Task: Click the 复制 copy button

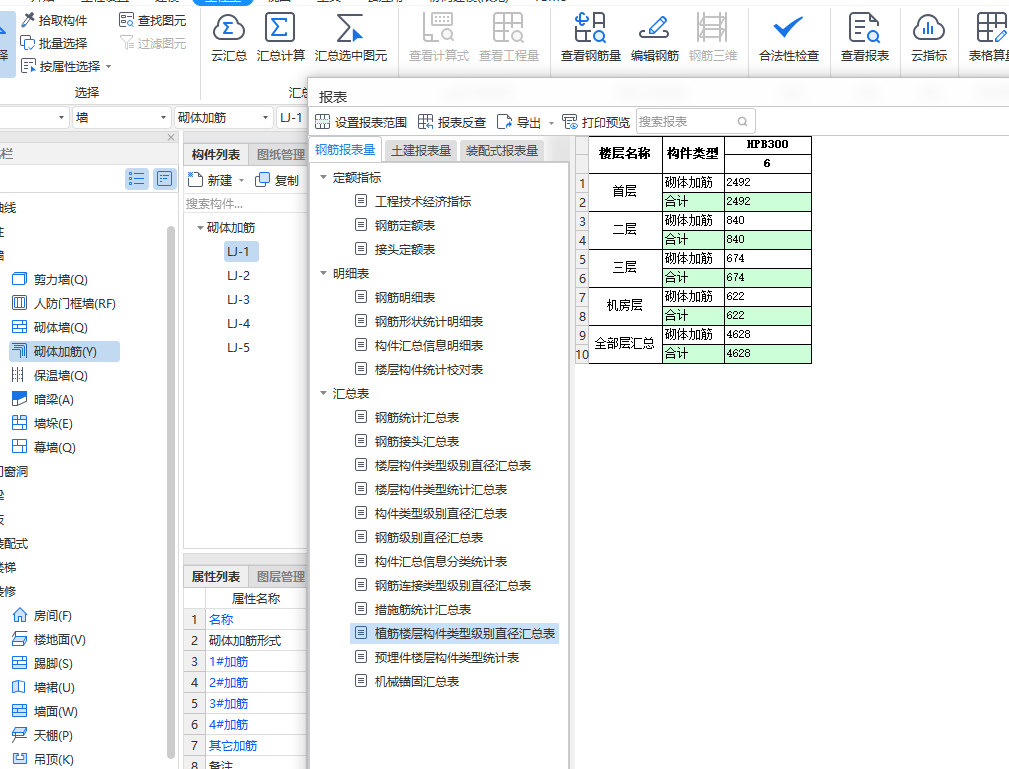Action: coord(277,180)
